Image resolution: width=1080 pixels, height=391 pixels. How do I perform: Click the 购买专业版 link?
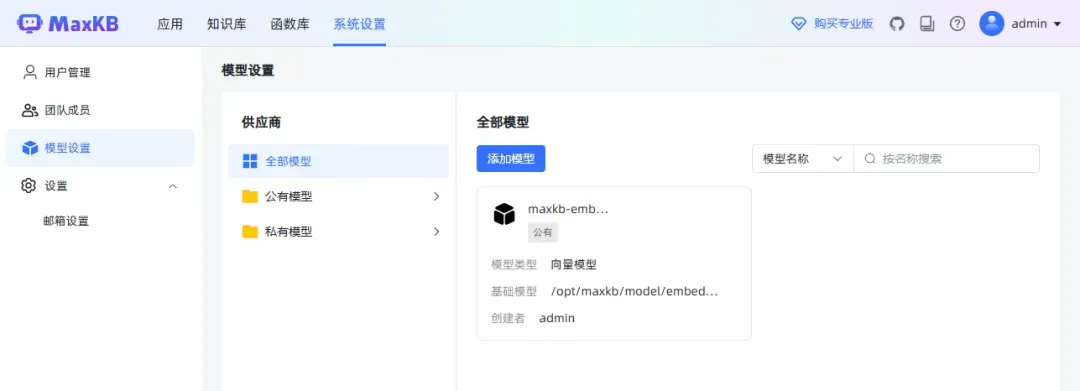[x=843, y=24]
